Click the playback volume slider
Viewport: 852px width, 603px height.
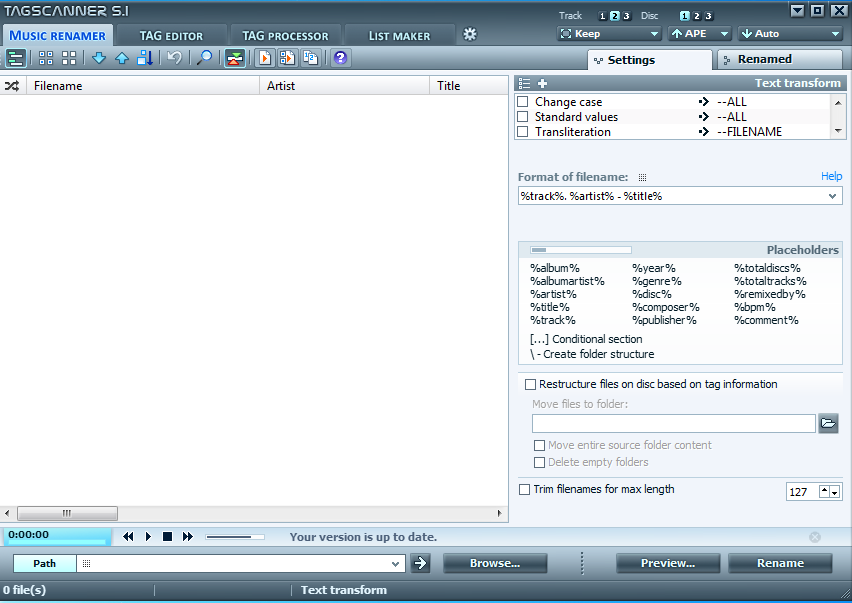(235, 537)
